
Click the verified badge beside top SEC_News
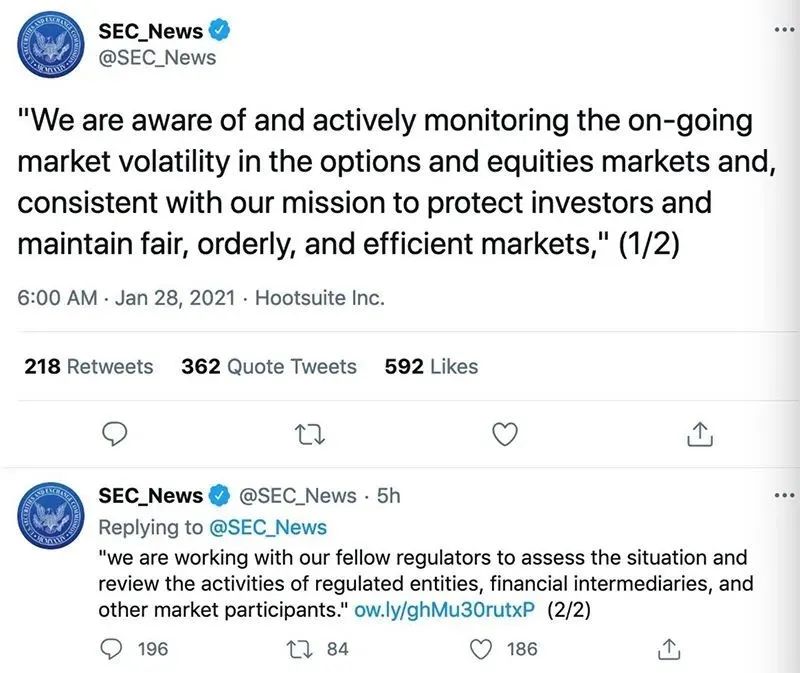(x=220, y=30)
